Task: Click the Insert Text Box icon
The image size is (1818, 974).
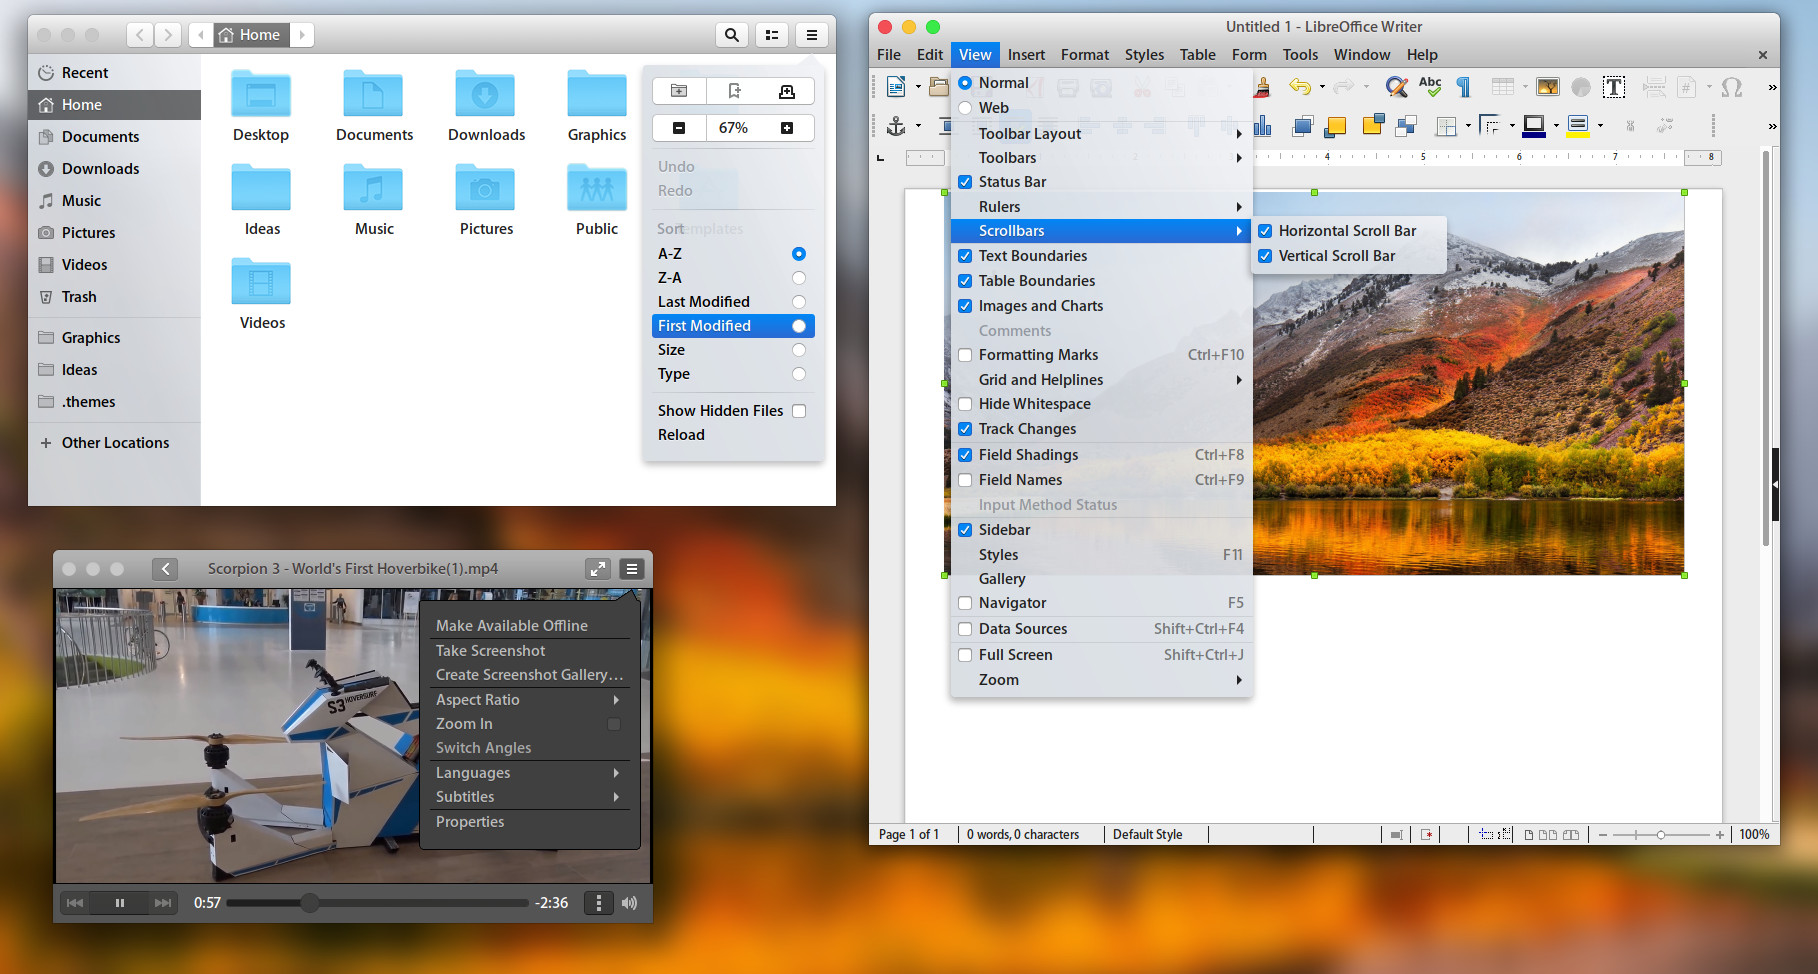Action: point(1613,87)
